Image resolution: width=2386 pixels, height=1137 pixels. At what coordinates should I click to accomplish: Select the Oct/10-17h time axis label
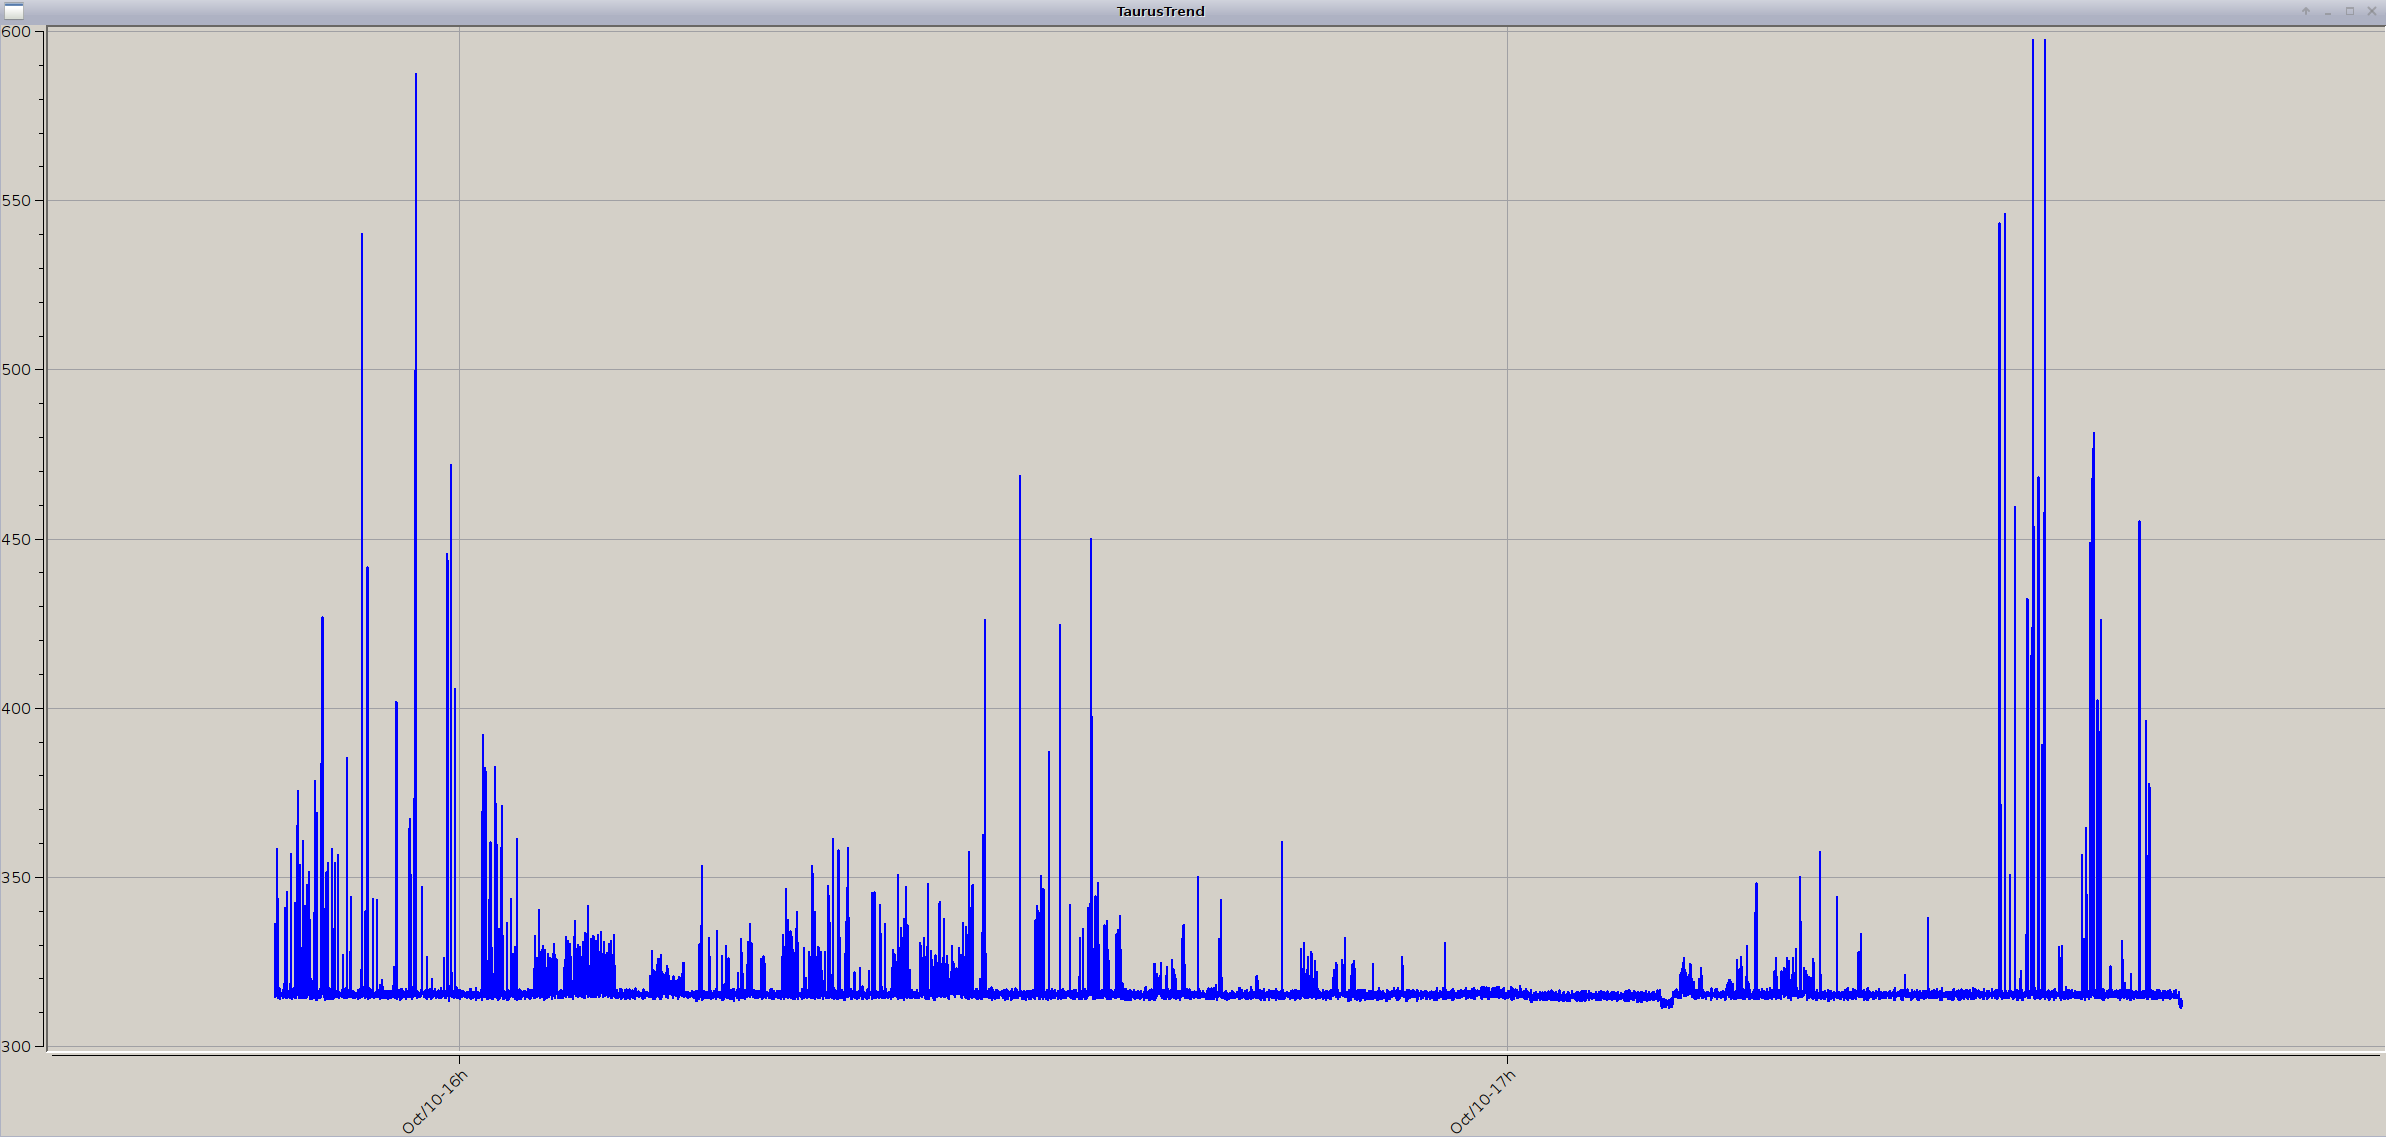(x=1483, y=1102)
